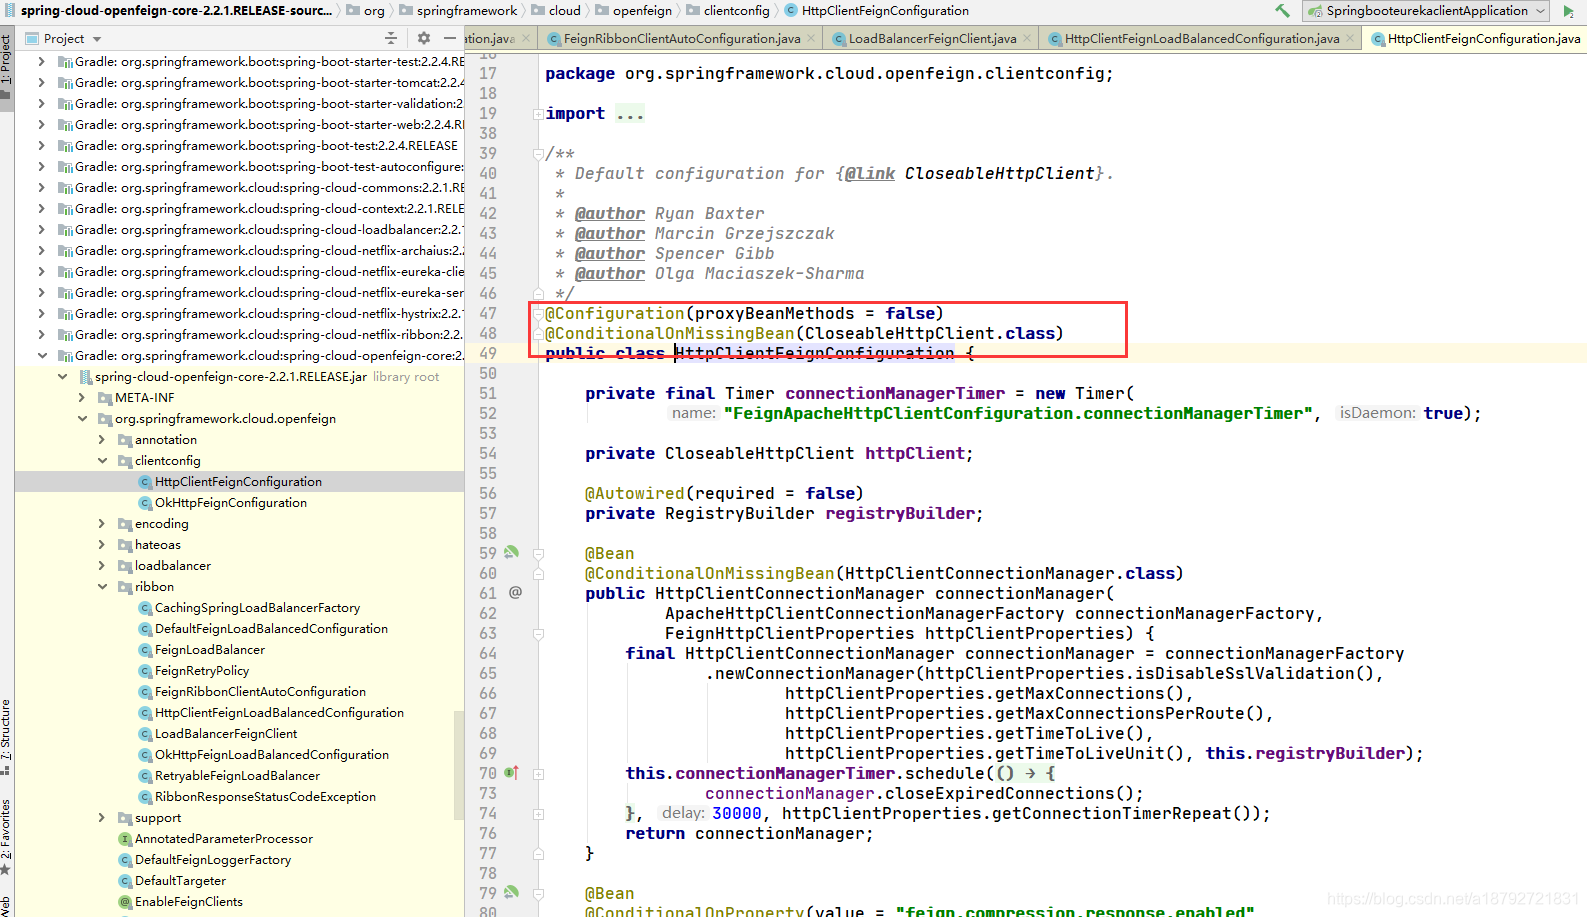The image size is (1587, 917).
Task: Toggle the import statements fold at line 19
Action: point(538,114)
